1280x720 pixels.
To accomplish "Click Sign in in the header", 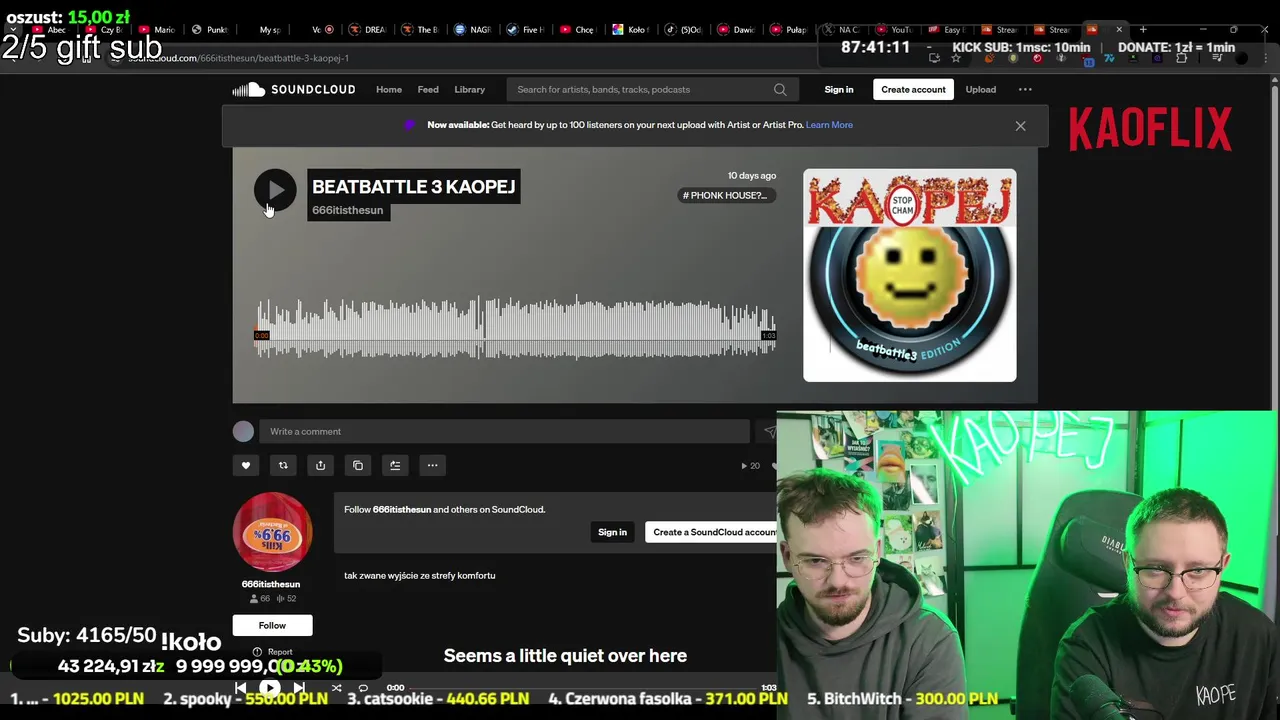I will tap(839, 89).
